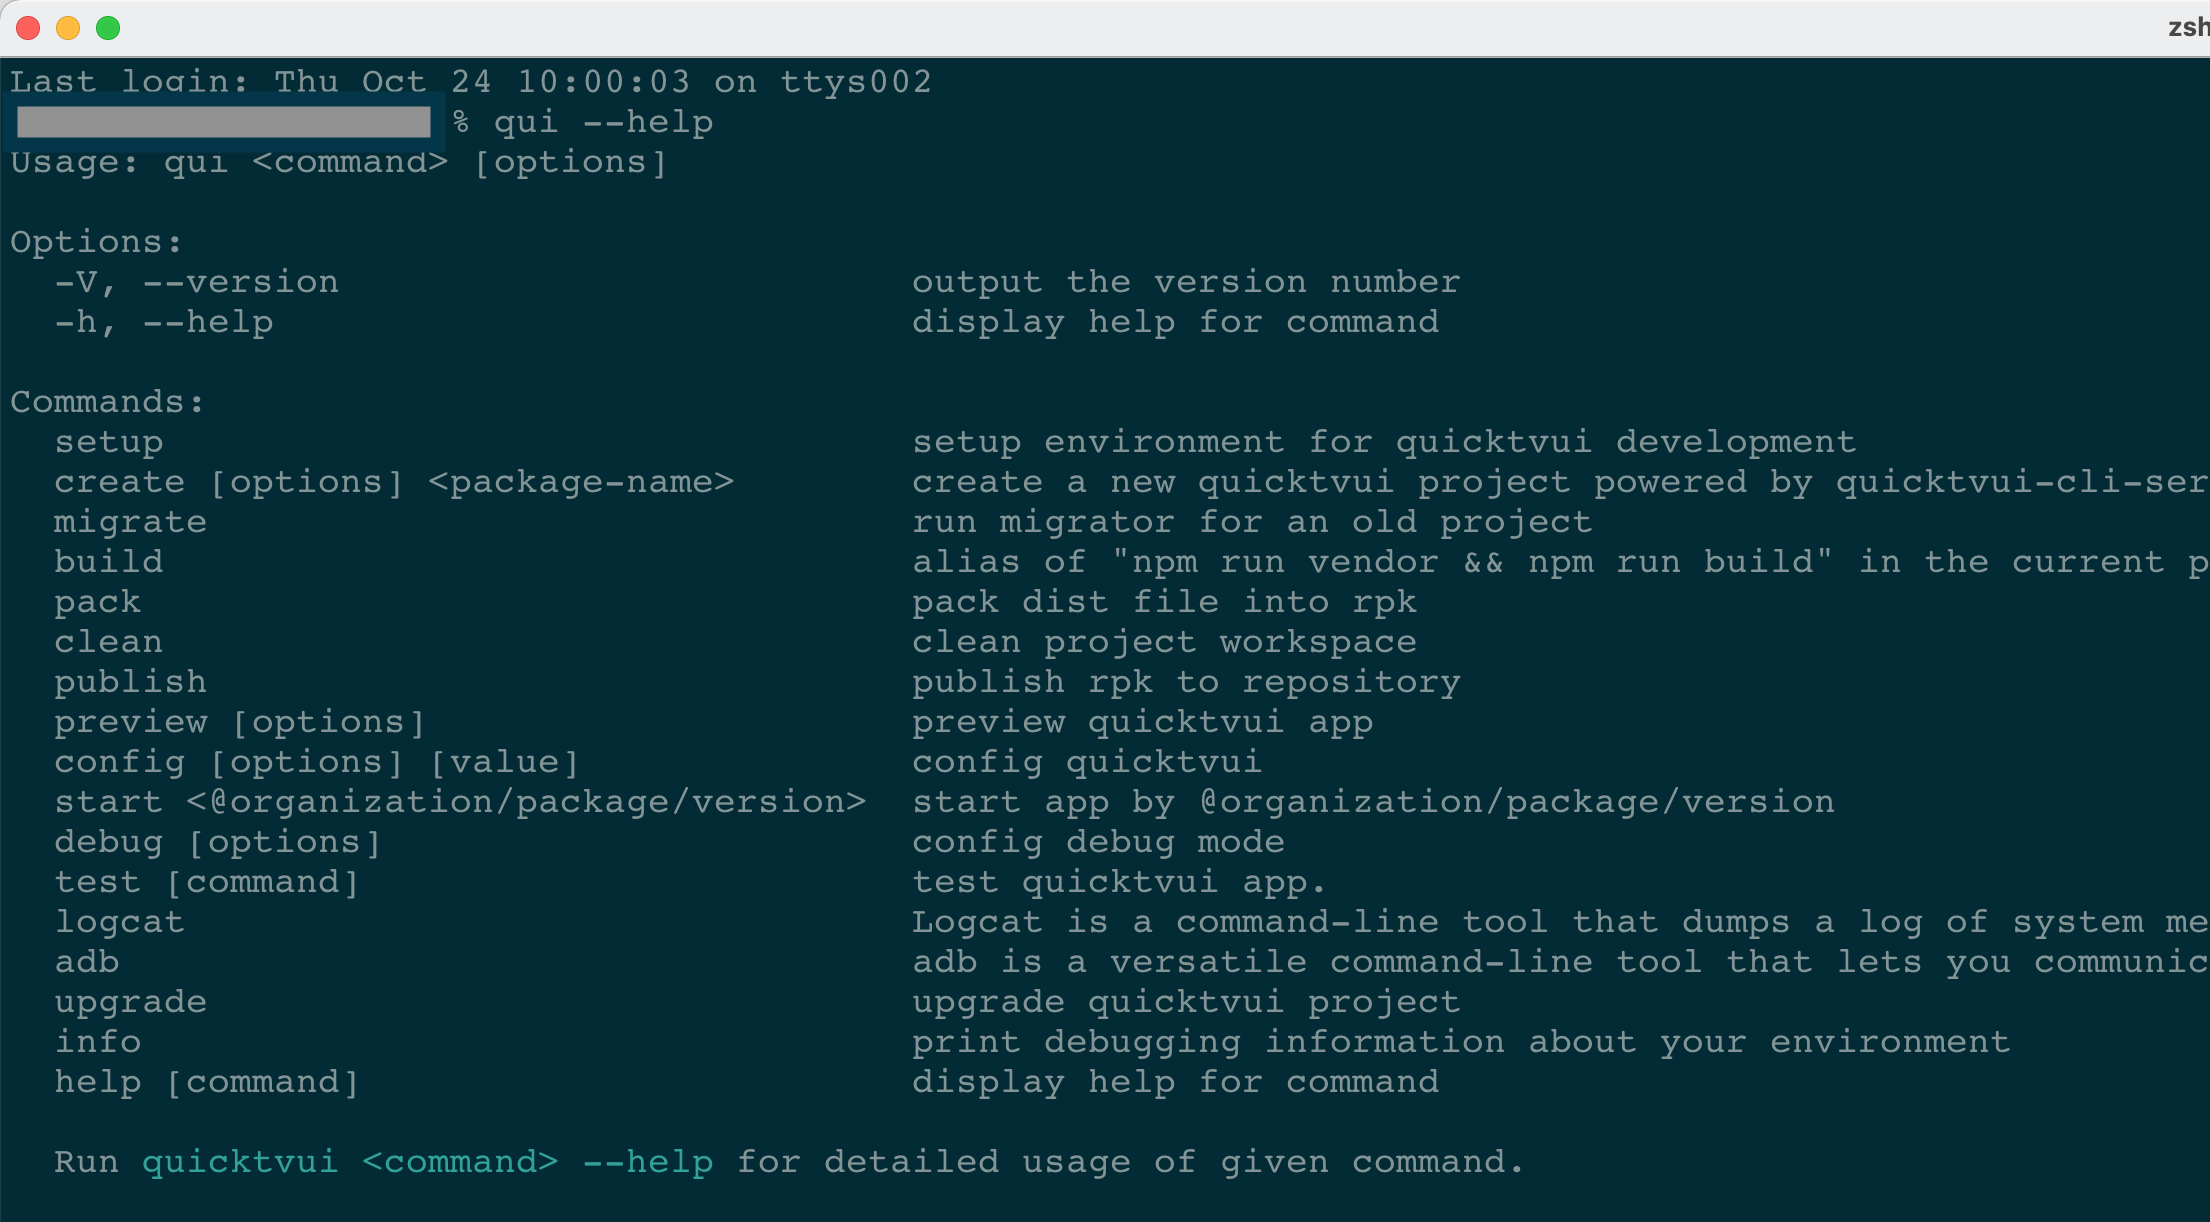Image resolution: width=2210 pixels, height=1222 pixels.
Task: Click the 'setup' command name
Action: tap(109, 442)
